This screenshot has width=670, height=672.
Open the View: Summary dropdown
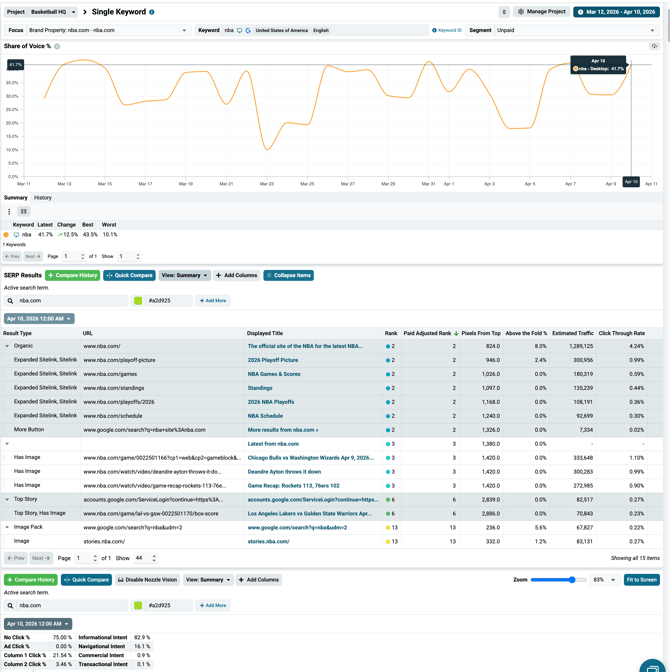pyautogui.click(x=185, y=275)
